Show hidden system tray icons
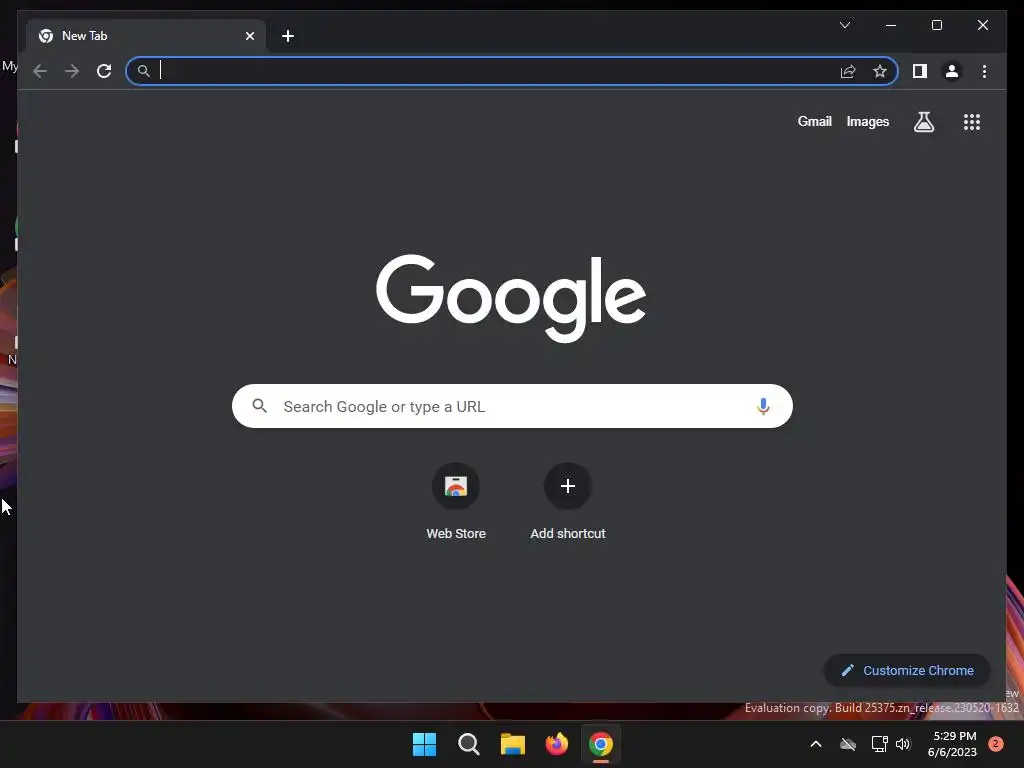 816,744
